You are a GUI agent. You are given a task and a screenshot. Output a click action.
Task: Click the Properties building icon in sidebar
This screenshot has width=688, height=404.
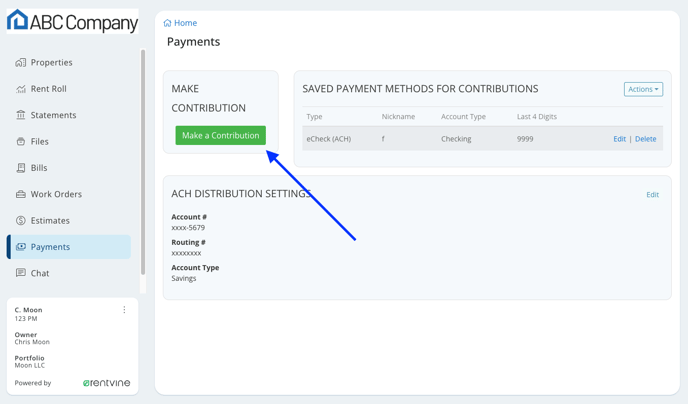pyautogui.click(x=21, y=63)
